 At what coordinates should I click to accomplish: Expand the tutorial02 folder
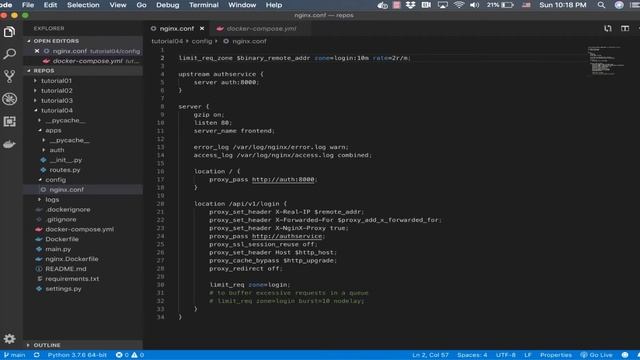pyautogui.click(x=56, y=91)
